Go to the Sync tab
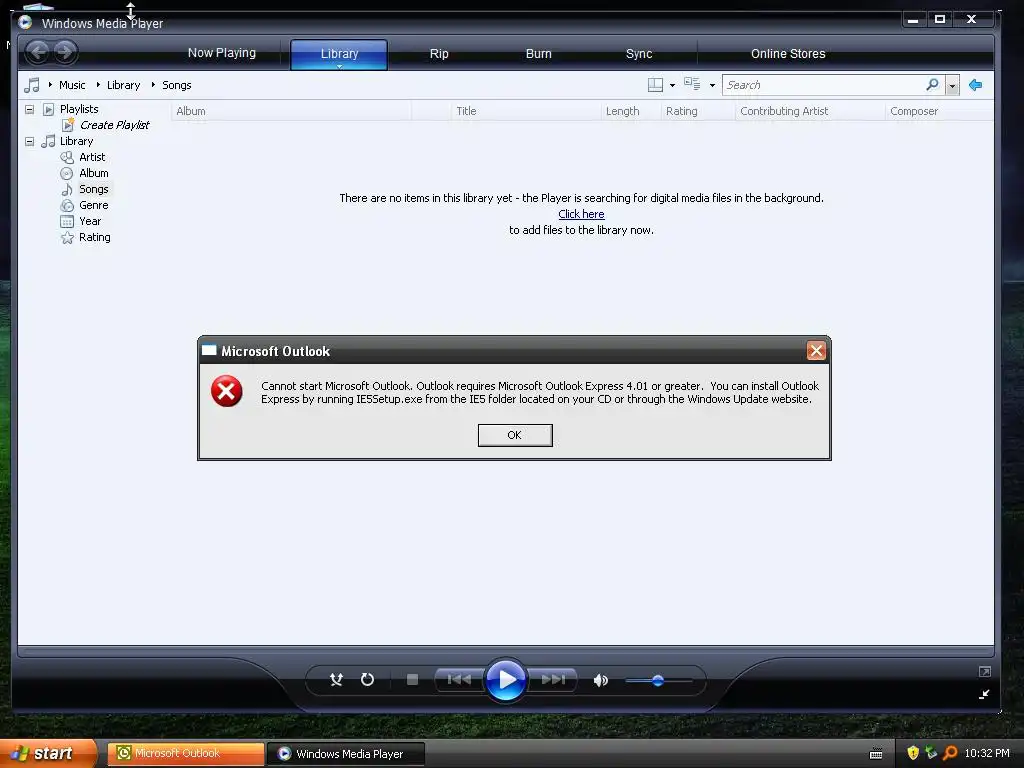 [x=639, y=54]
